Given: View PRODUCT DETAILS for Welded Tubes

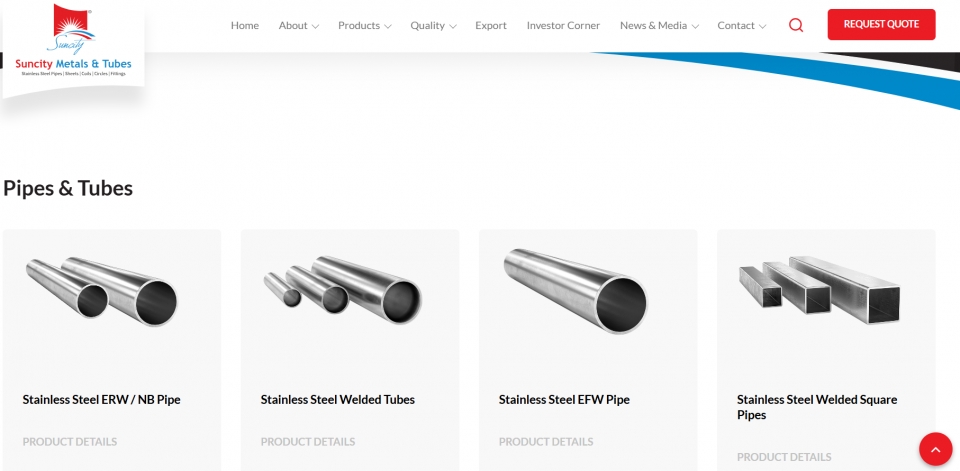Looking at the screenshot, I should (x=308, y=442).
